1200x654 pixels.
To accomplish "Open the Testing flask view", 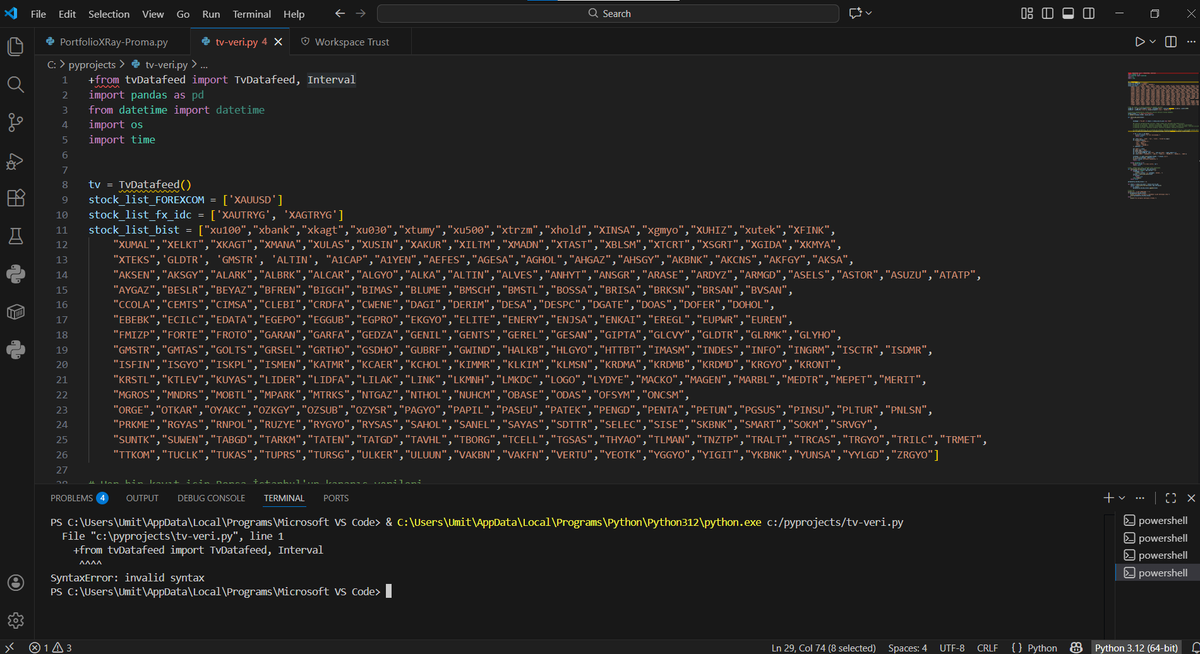I will point(15,236).
